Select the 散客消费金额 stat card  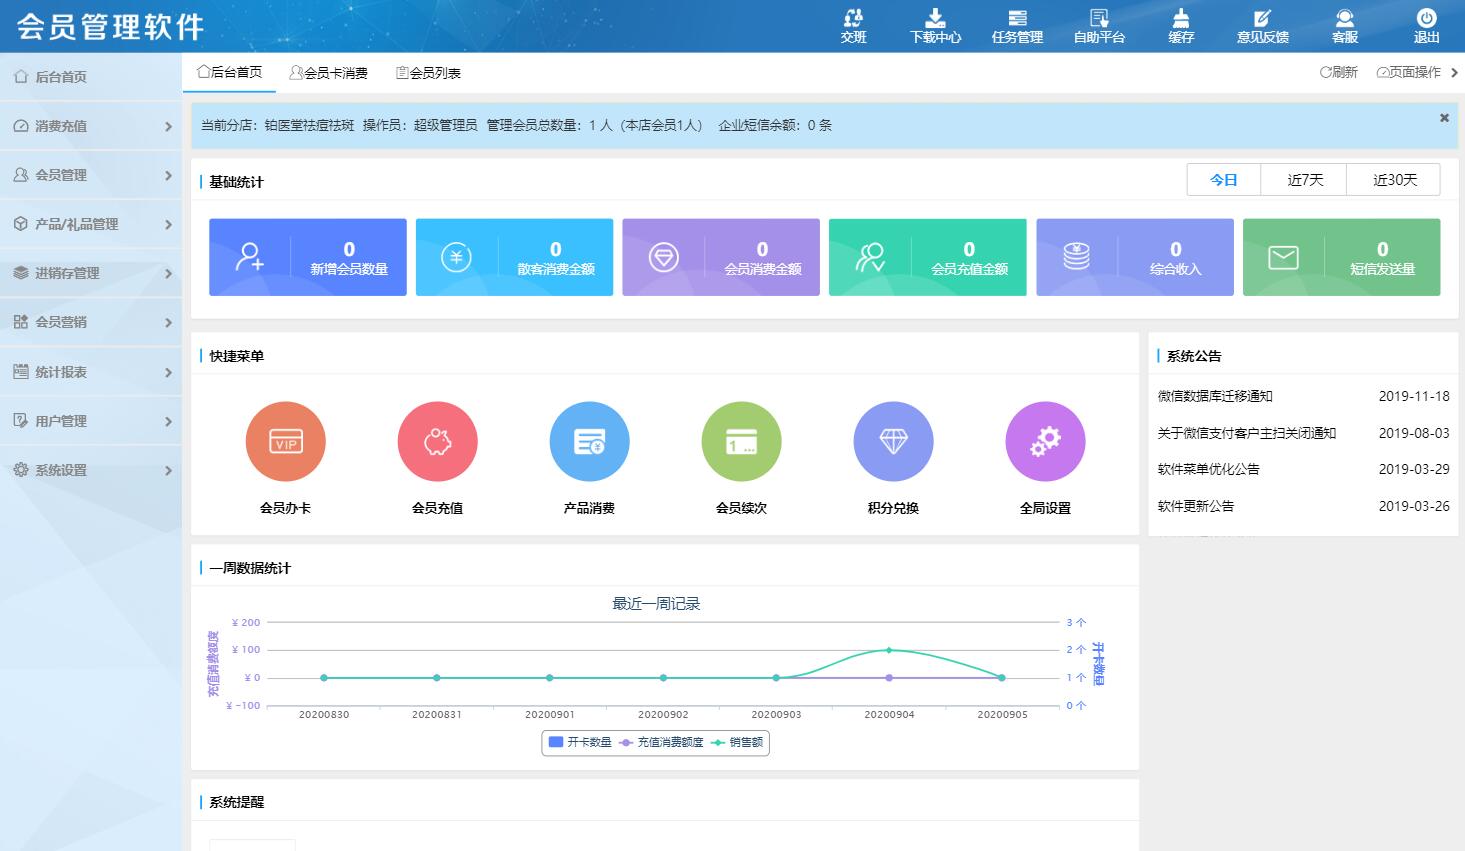514,257
